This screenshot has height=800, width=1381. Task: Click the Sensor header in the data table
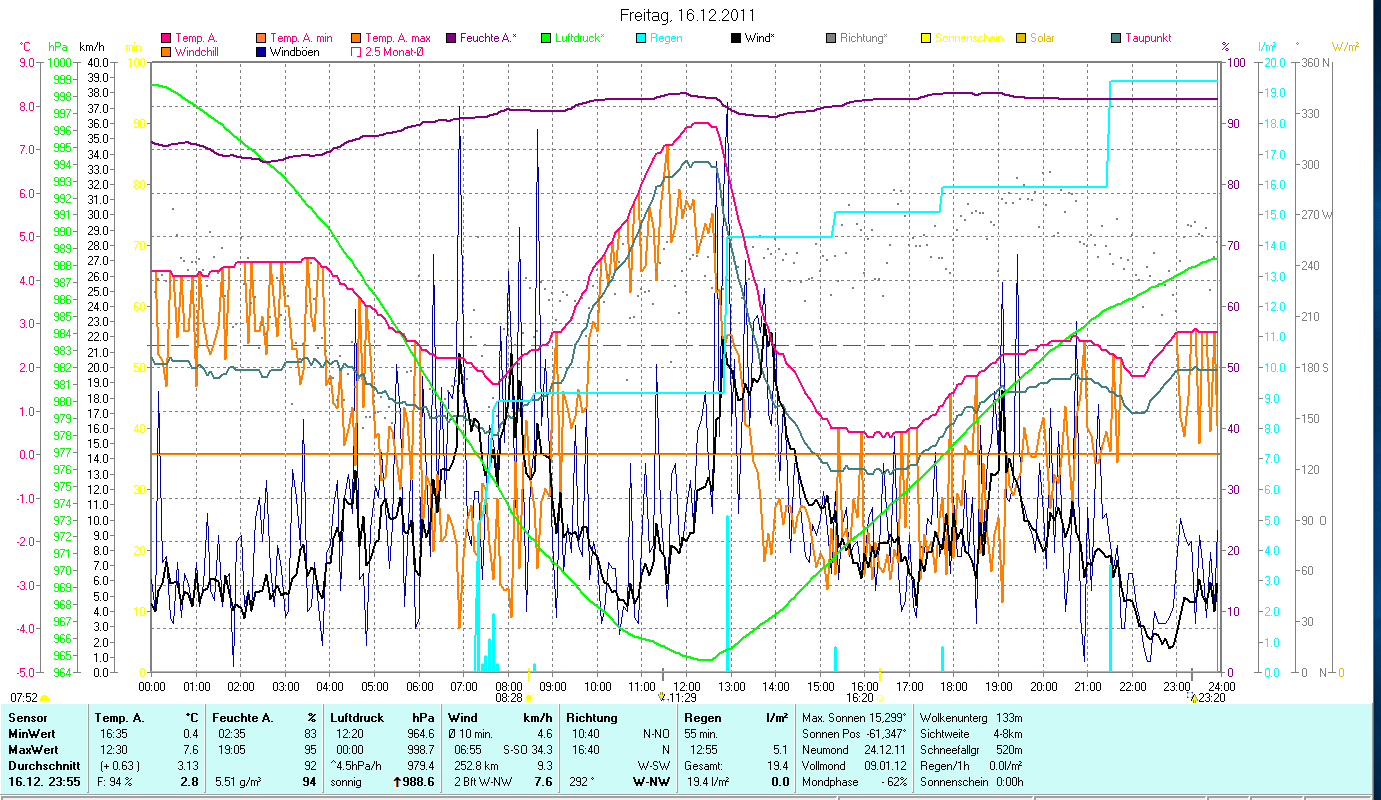(26, 717)
